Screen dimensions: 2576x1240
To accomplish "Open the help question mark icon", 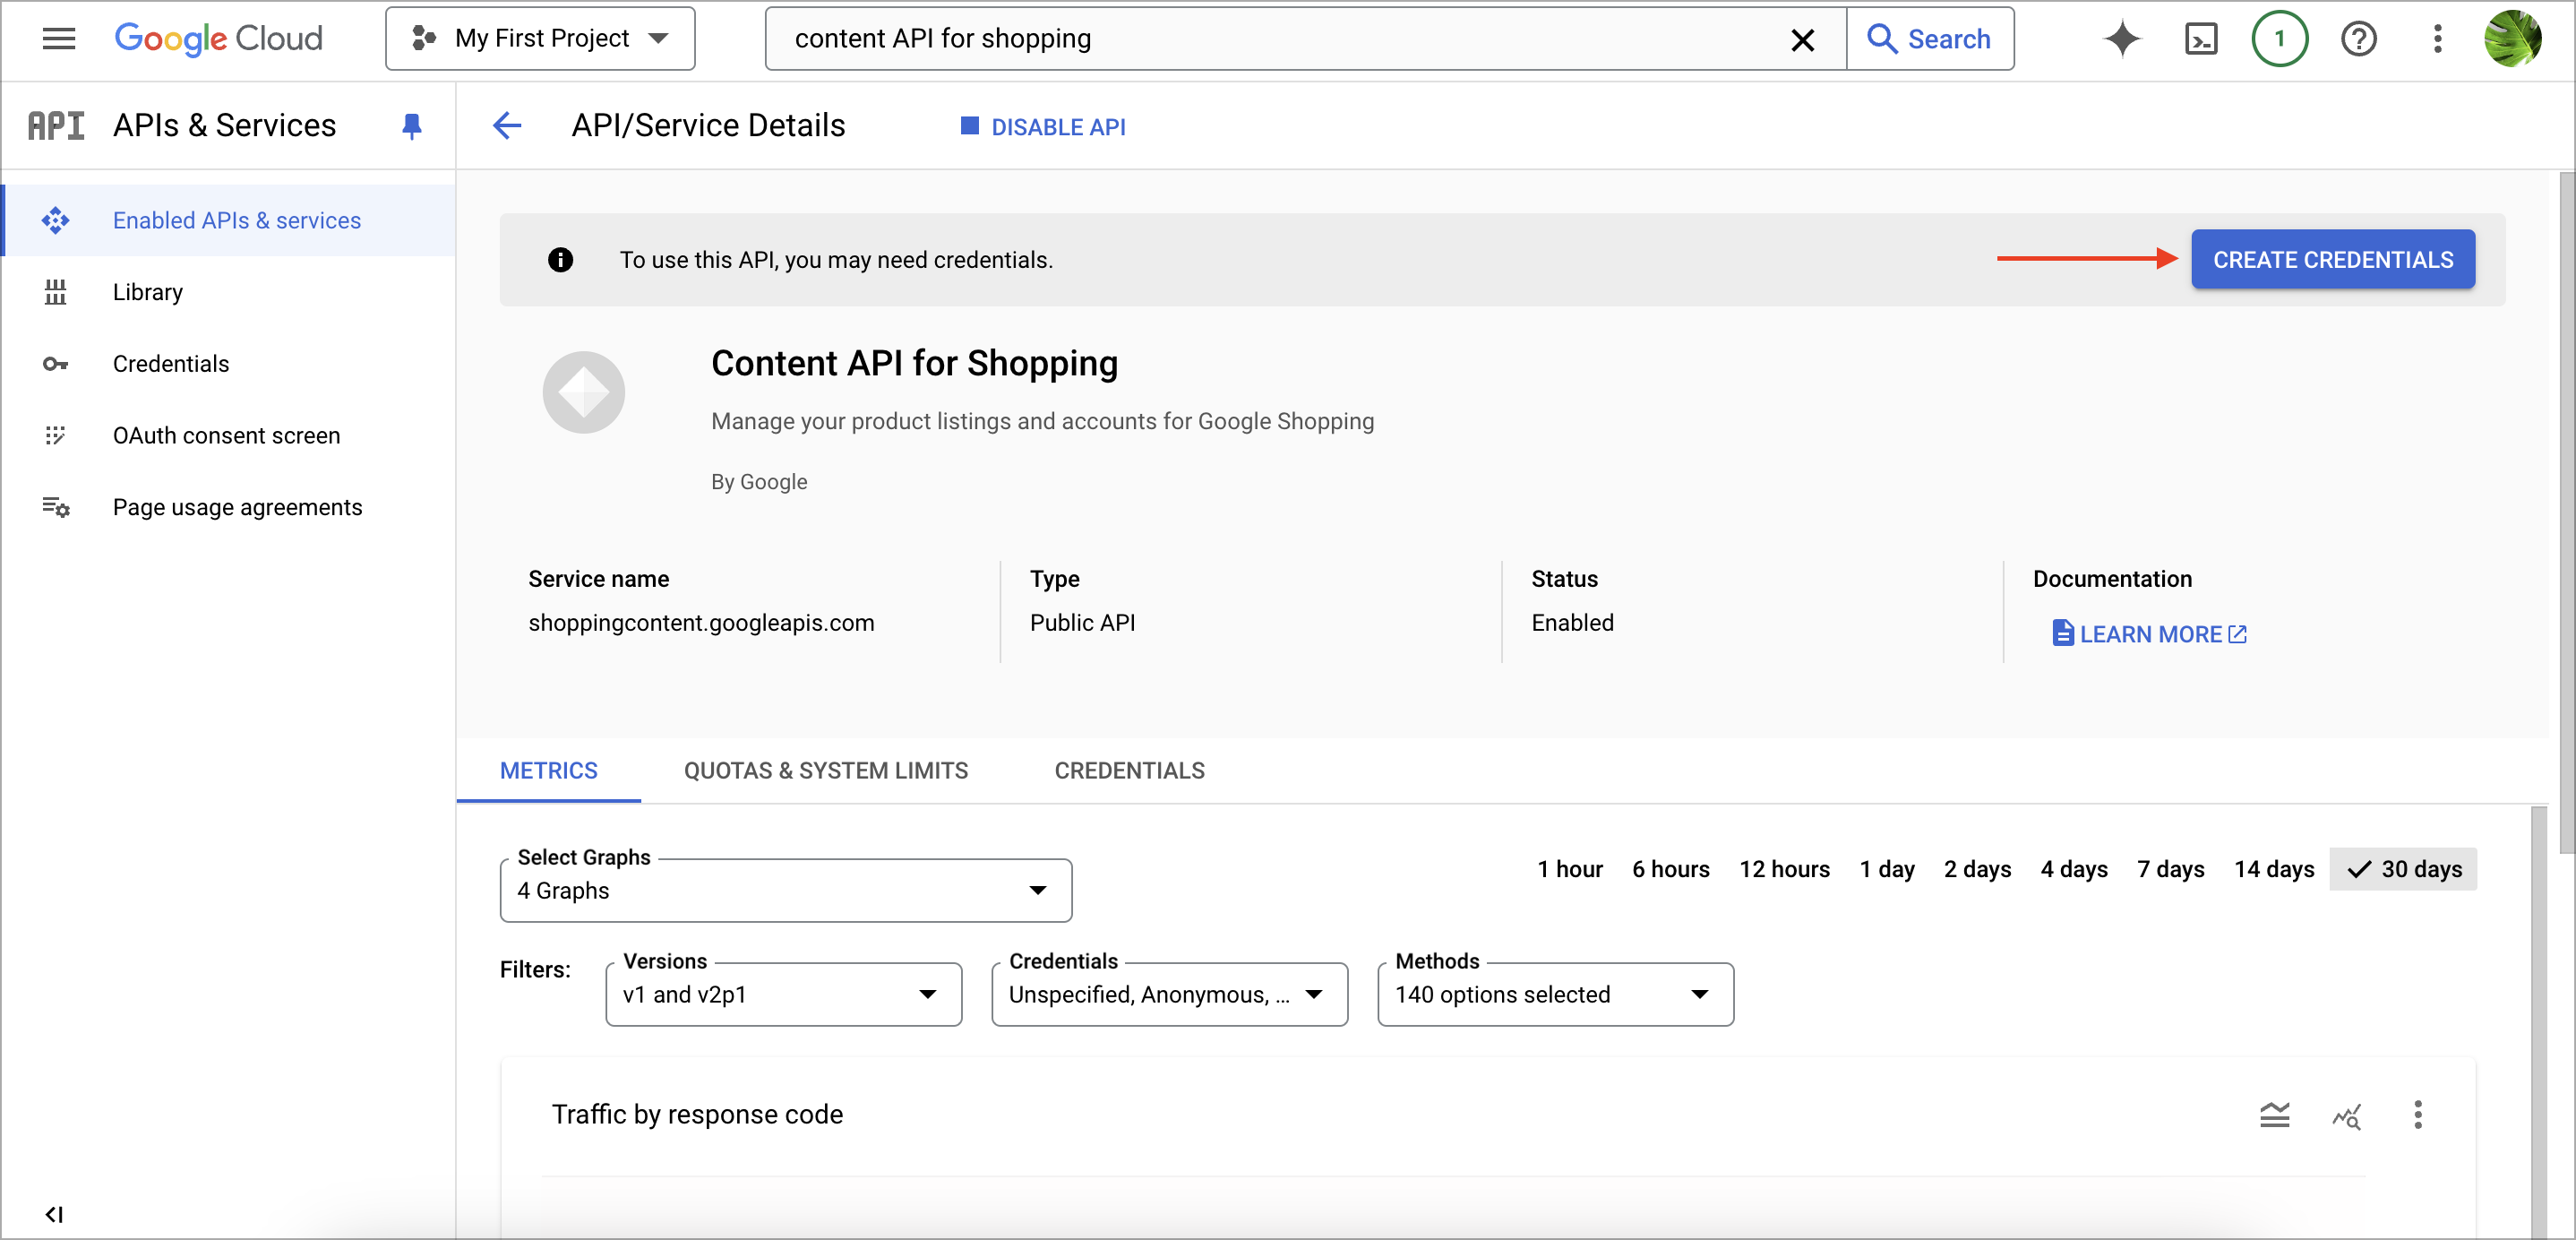I will coord(2358,39).
